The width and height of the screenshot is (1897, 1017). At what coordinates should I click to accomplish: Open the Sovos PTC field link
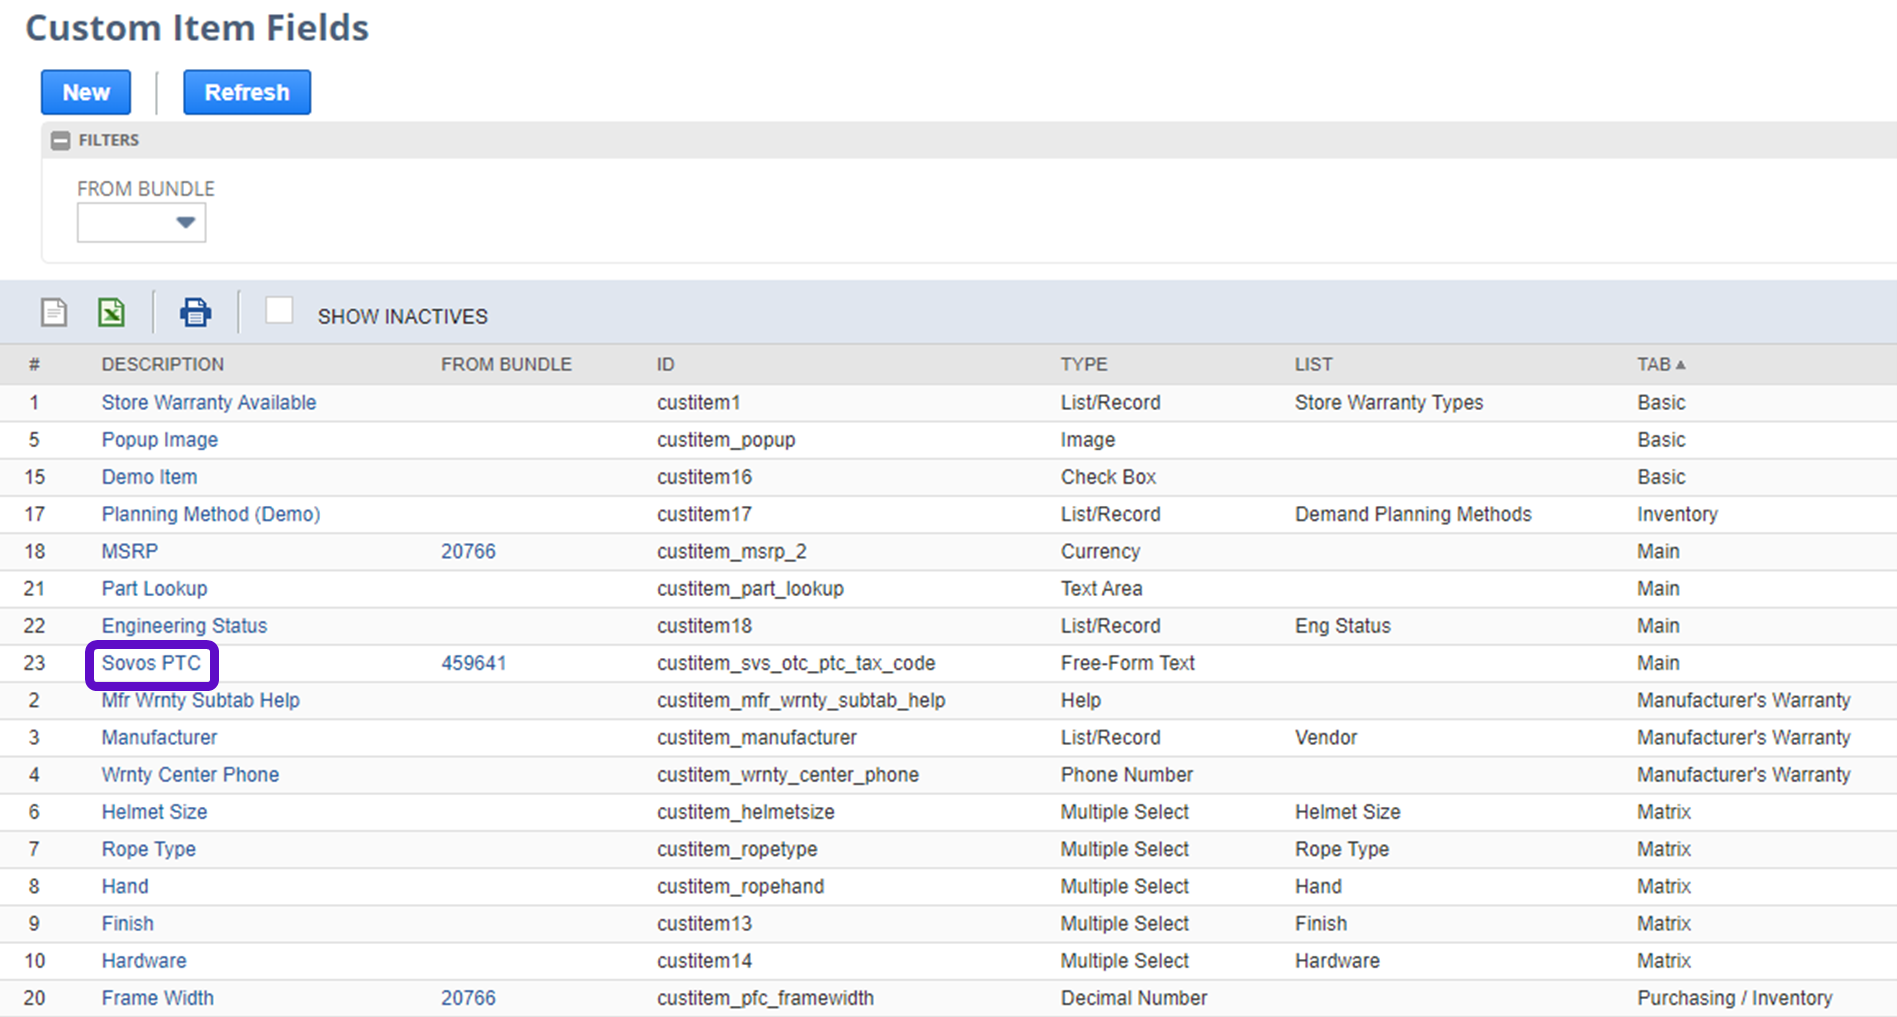pyautogui.click(x=151, y=663)
